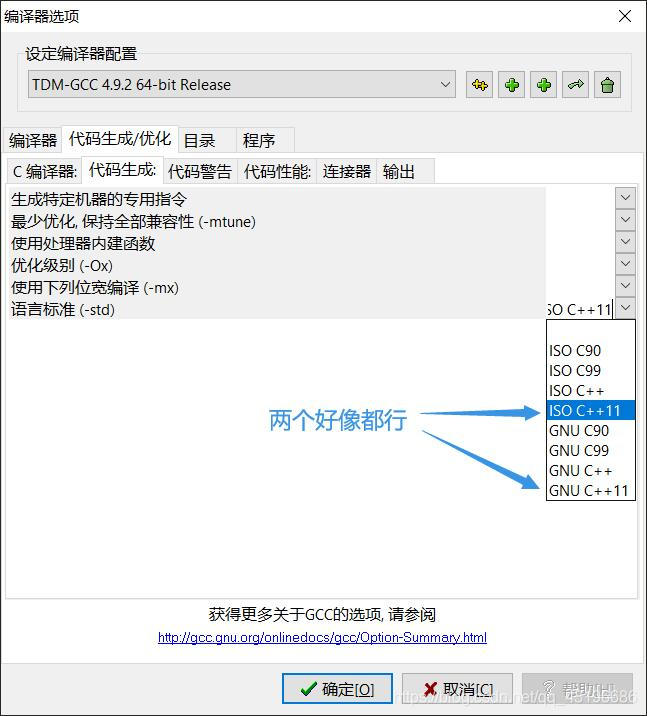Click the 确定[O] confirm button
Viewport: 647px width, 716px height.
point(337,689)
